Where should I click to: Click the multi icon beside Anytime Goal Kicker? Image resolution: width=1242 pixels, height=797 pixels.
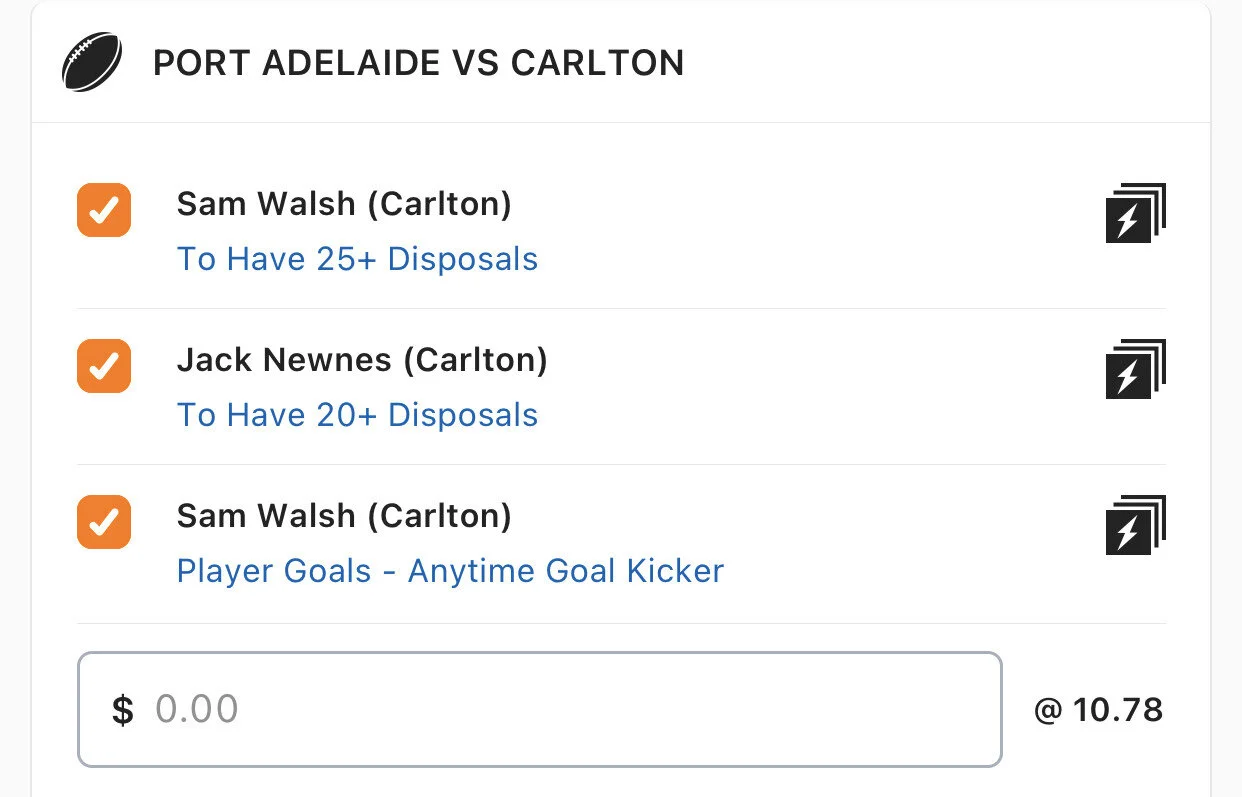tap(1136, 525)
